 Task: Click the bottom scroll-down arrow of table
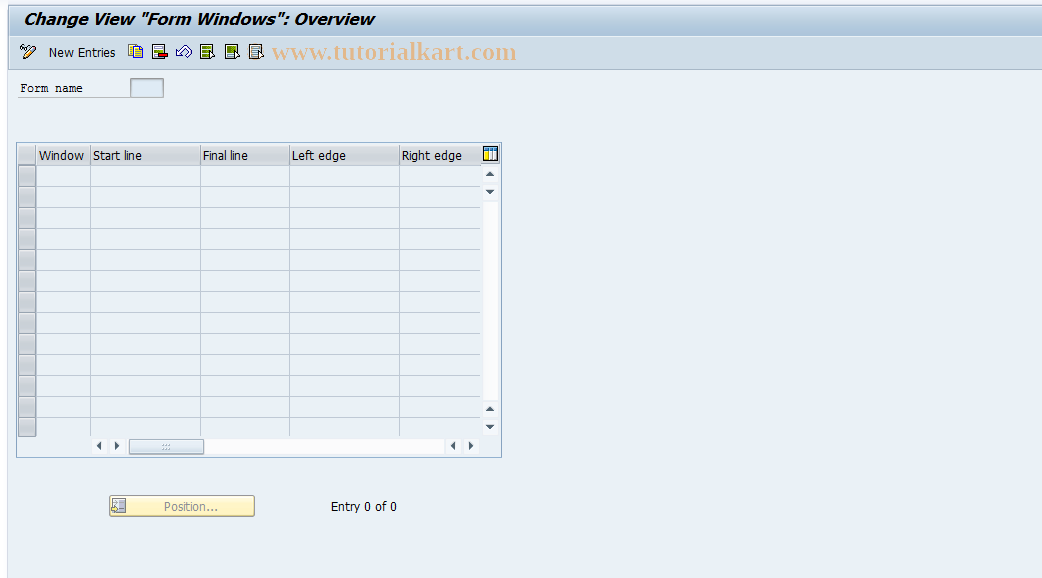(x=490, y=427)
